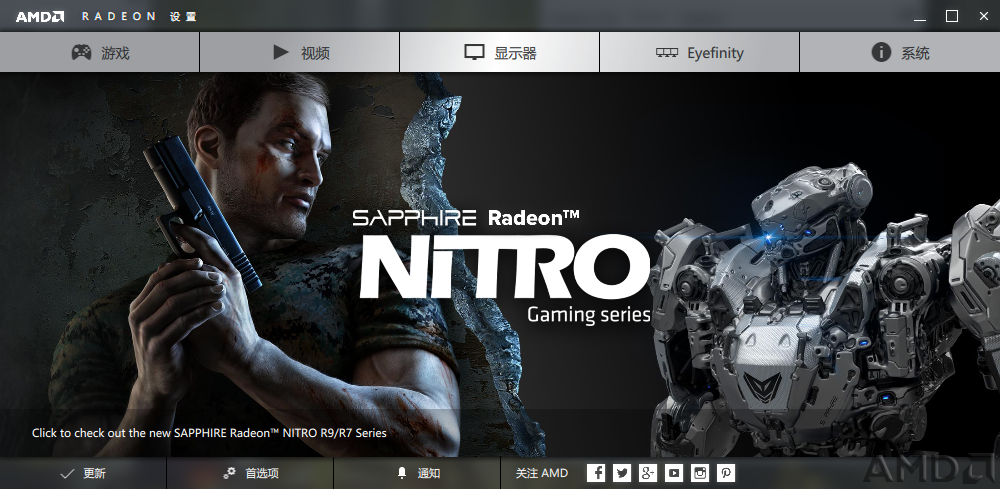Click the Google Plus icon
This screenshot has width=1000, height=489.
[648, 472]
